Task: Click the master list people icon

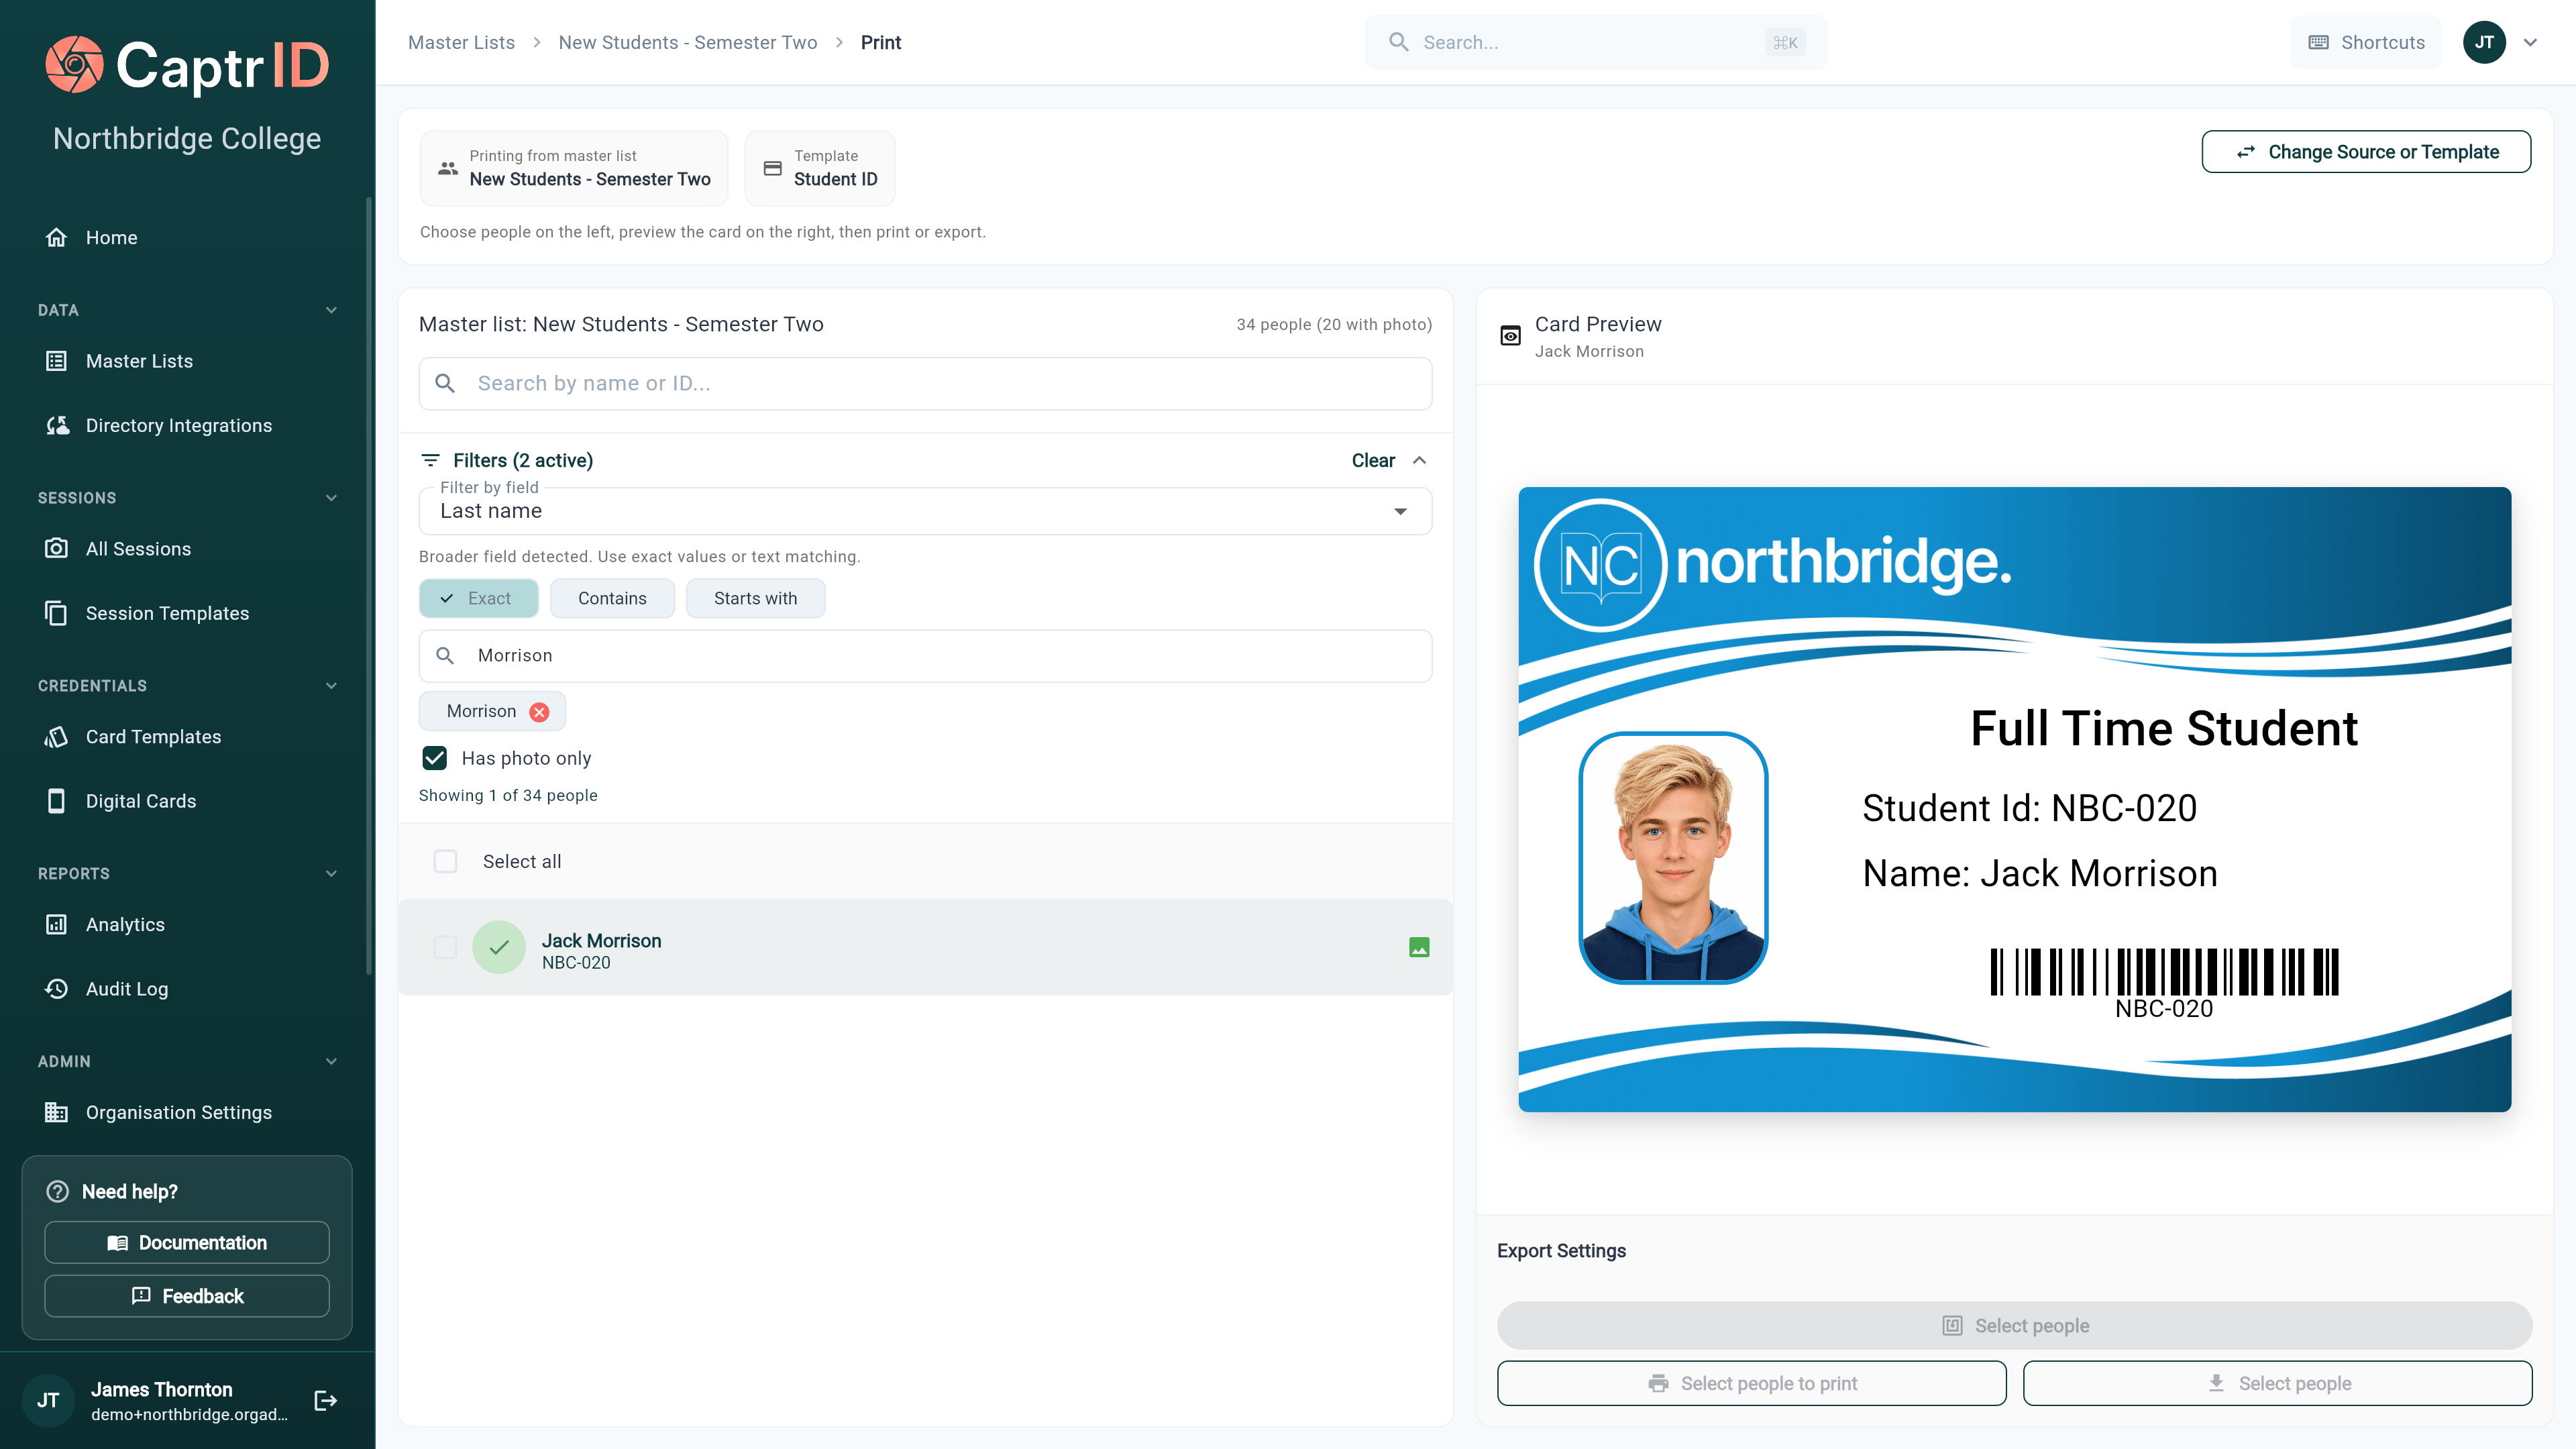Action: pyautogui.click(x=448, y=168)
